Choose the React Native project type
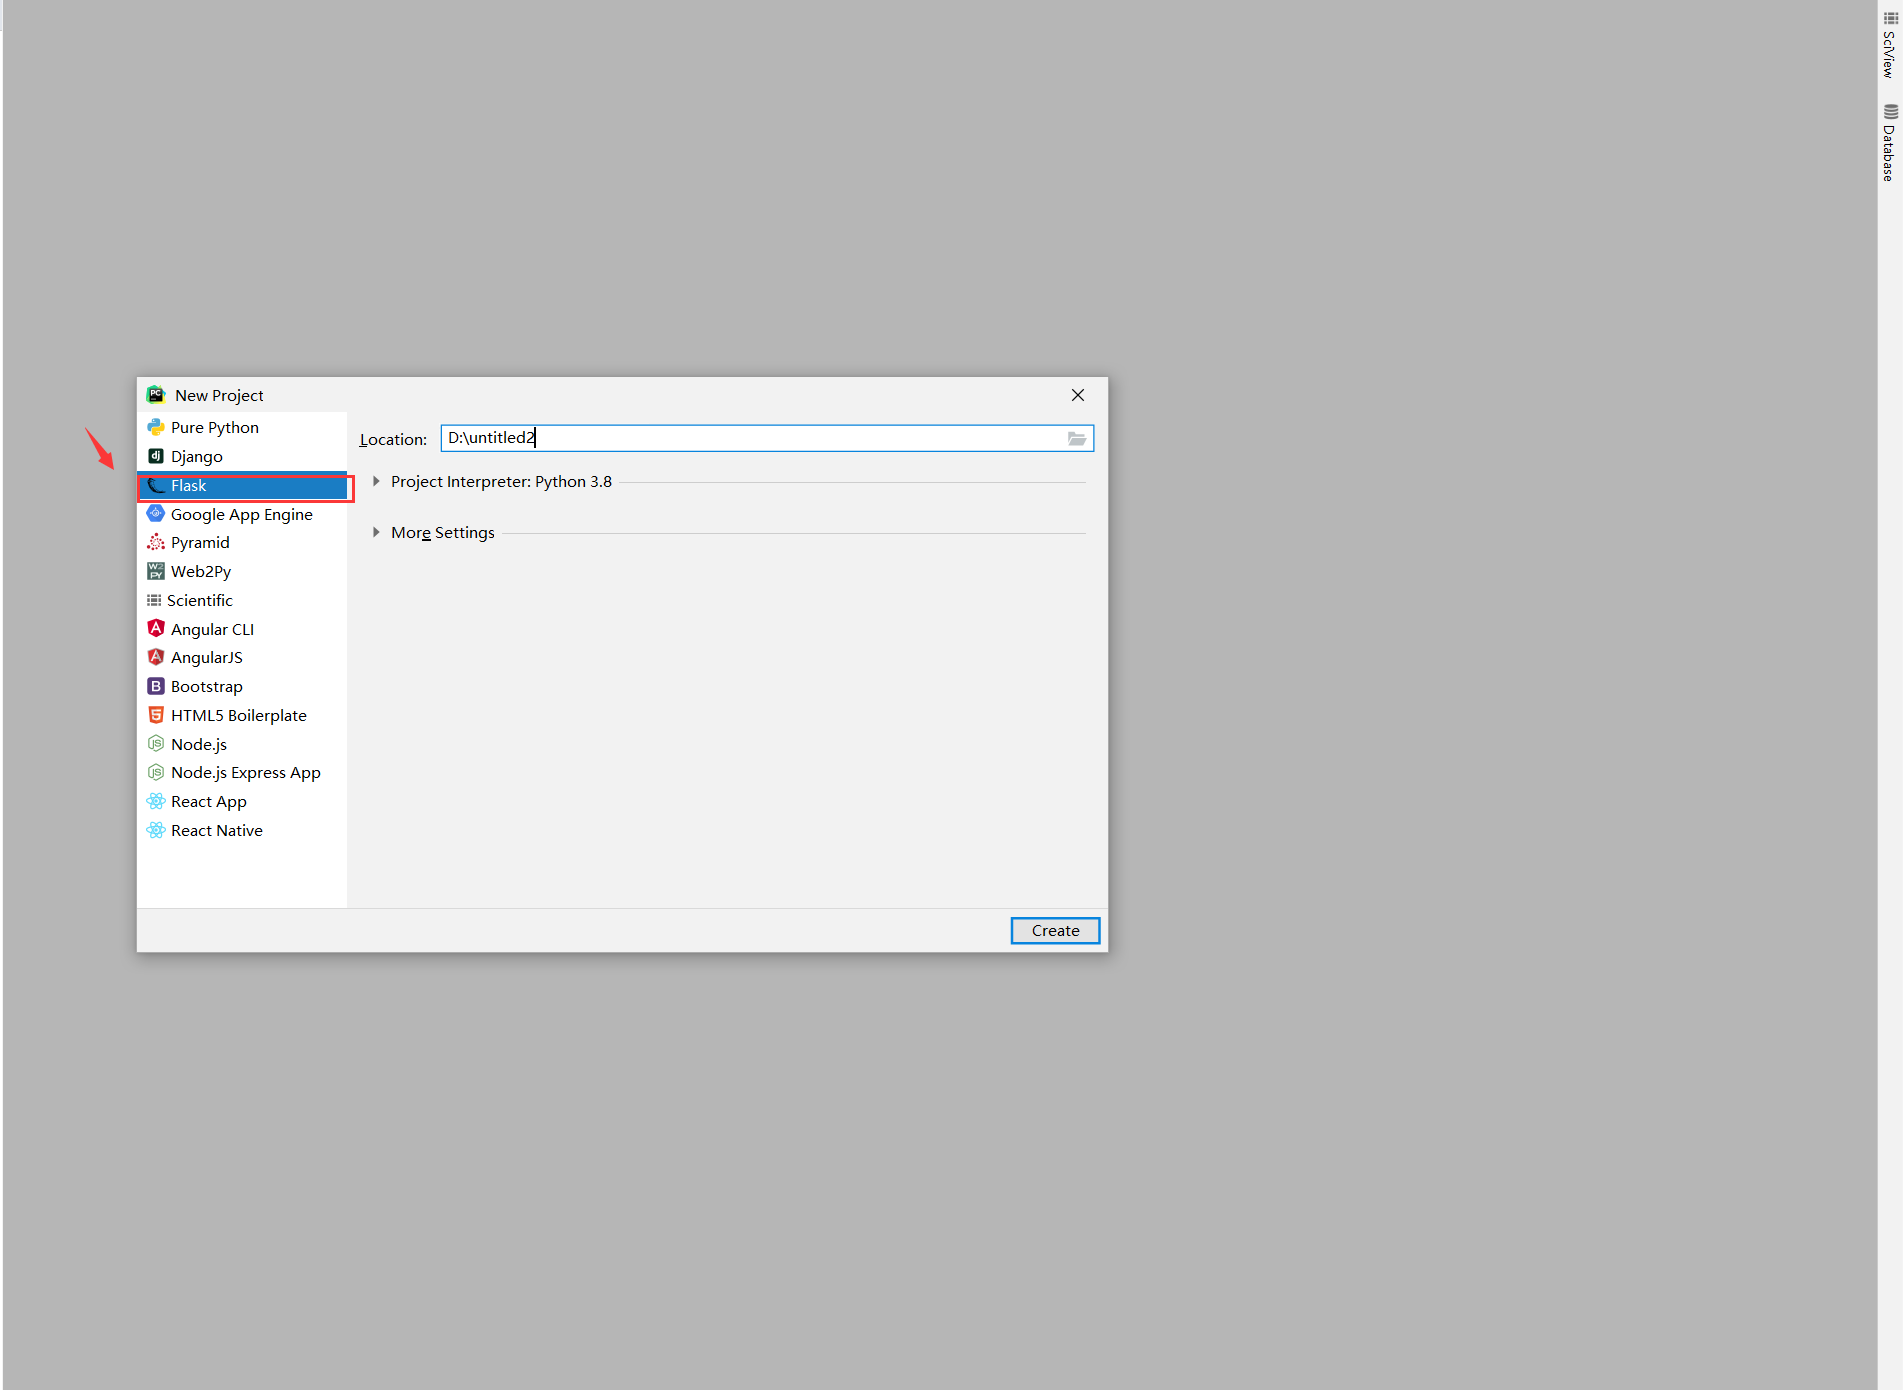 click(x=242, y=830)
